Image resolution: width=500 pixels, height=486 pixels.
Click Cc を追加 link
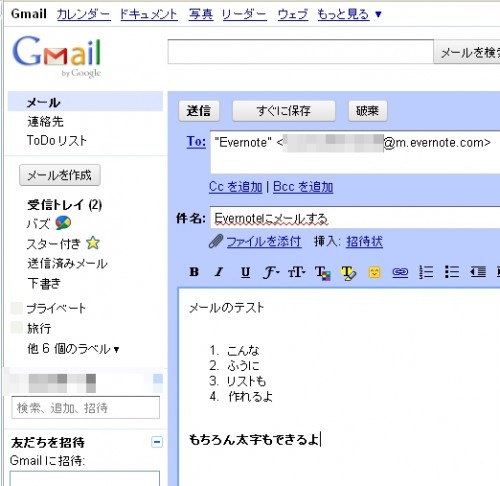(x=236, y=187)
